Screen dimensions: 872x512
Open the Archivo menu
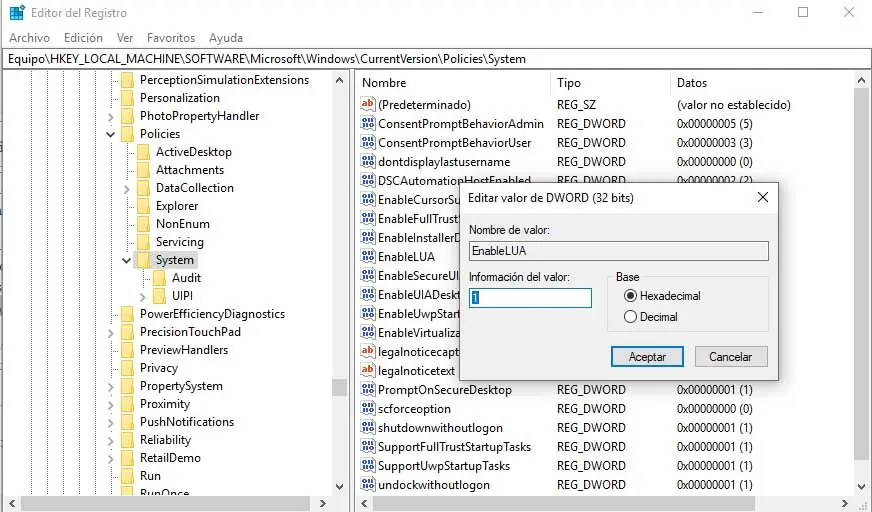29,38
